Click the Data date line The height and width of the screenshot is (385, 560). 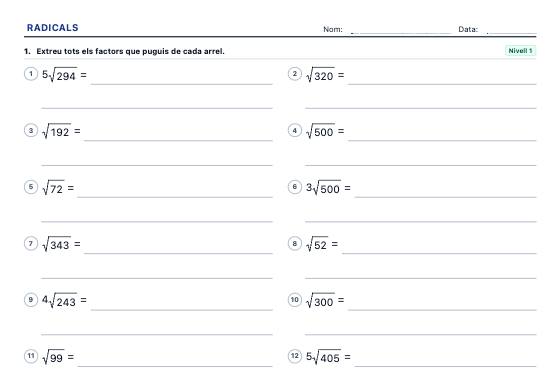pyautogui.click(x=511, y=33)
